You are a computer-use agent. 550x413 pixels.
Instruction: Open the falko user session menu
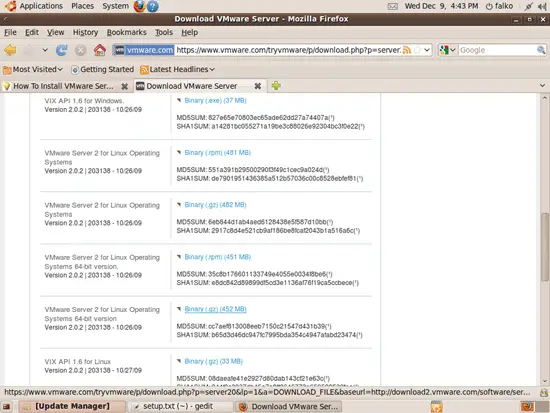click(x=499, y=6)
